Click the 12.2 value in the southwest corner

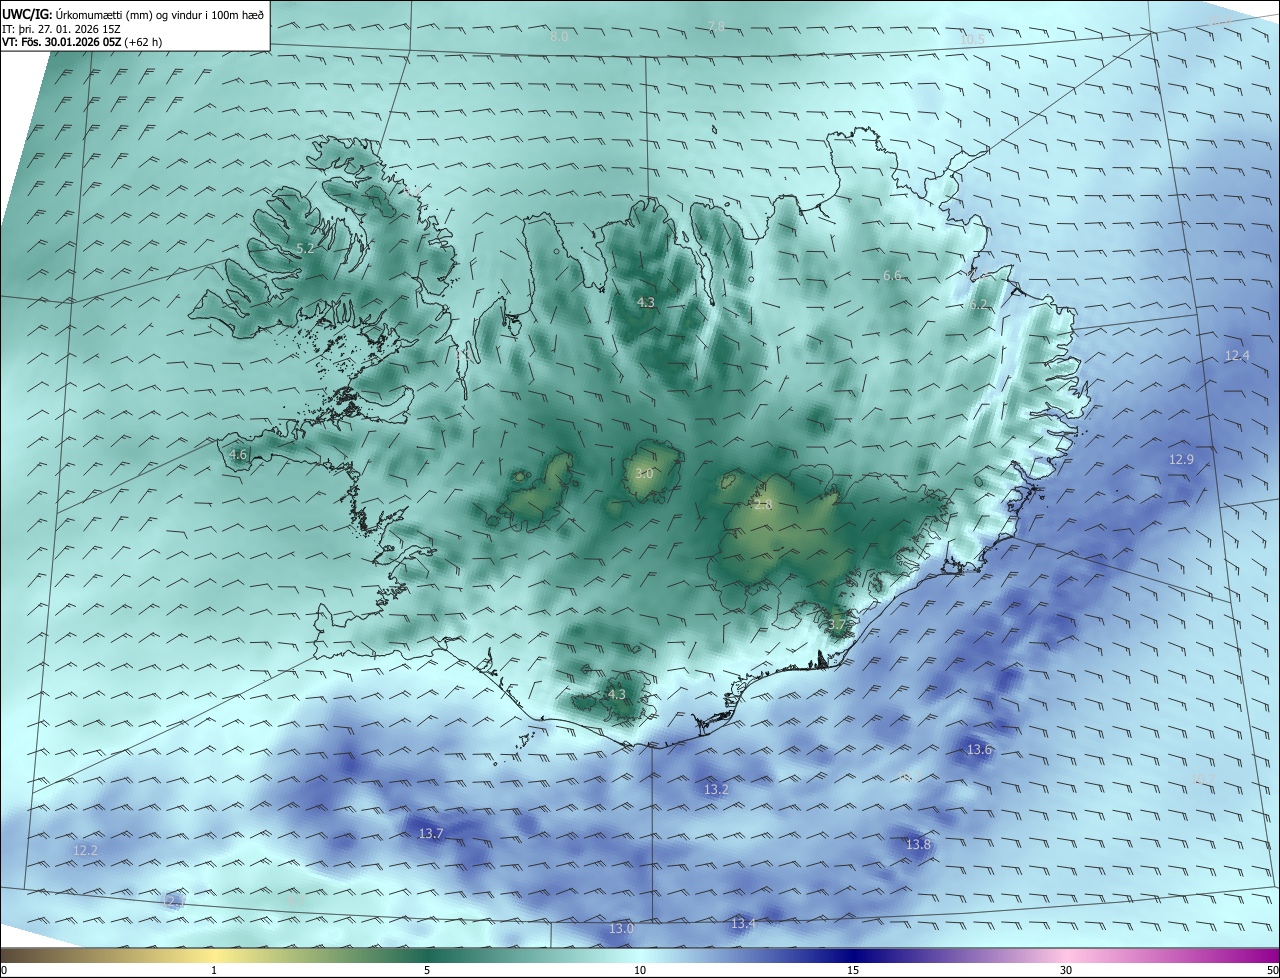coord(86,850)
